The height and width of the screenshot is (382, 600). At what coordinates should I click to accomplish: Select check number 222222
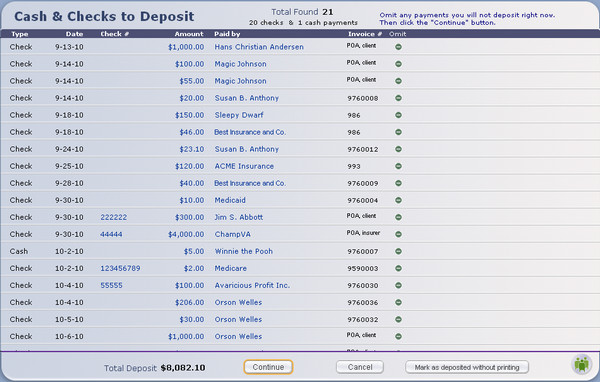[114, 217]
